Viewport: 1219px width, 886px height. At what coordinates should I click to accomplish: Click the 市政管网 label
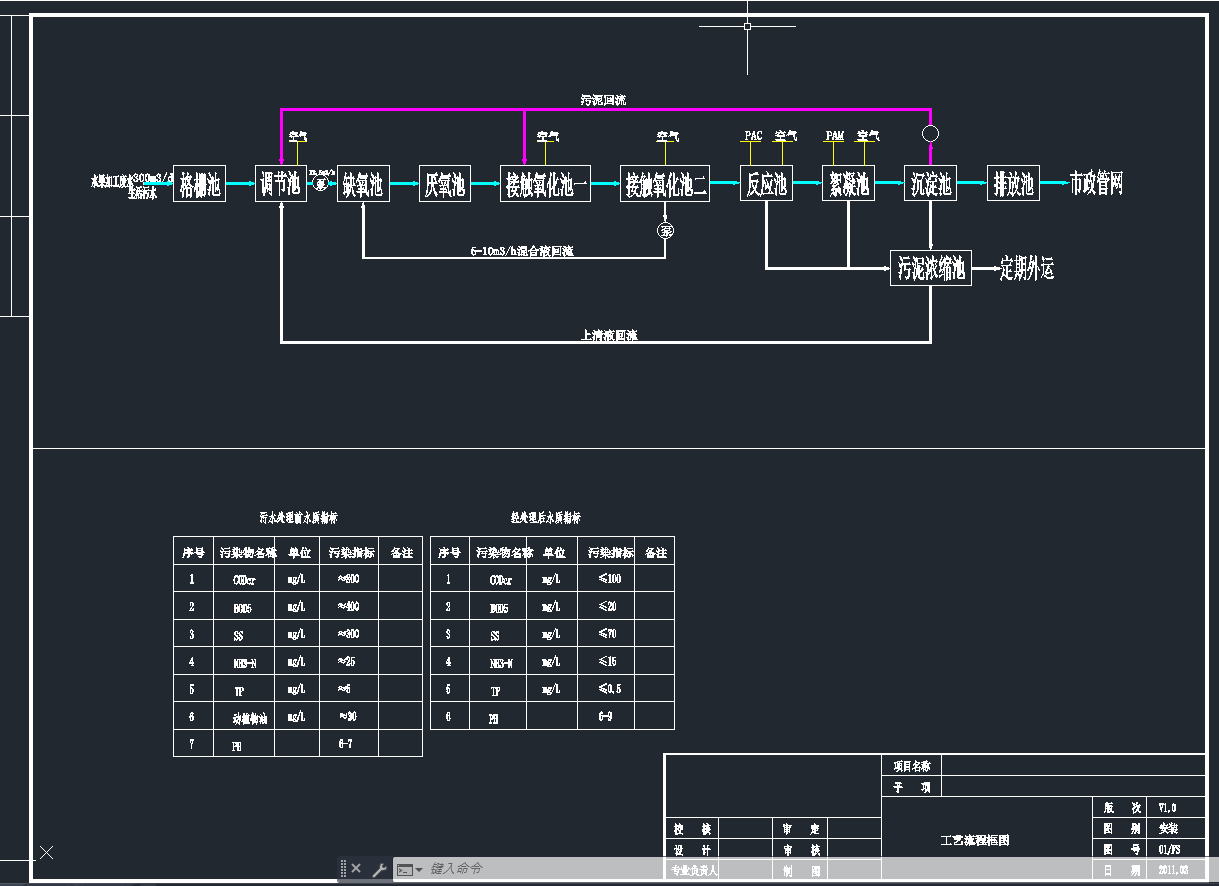pos(1096,183)
